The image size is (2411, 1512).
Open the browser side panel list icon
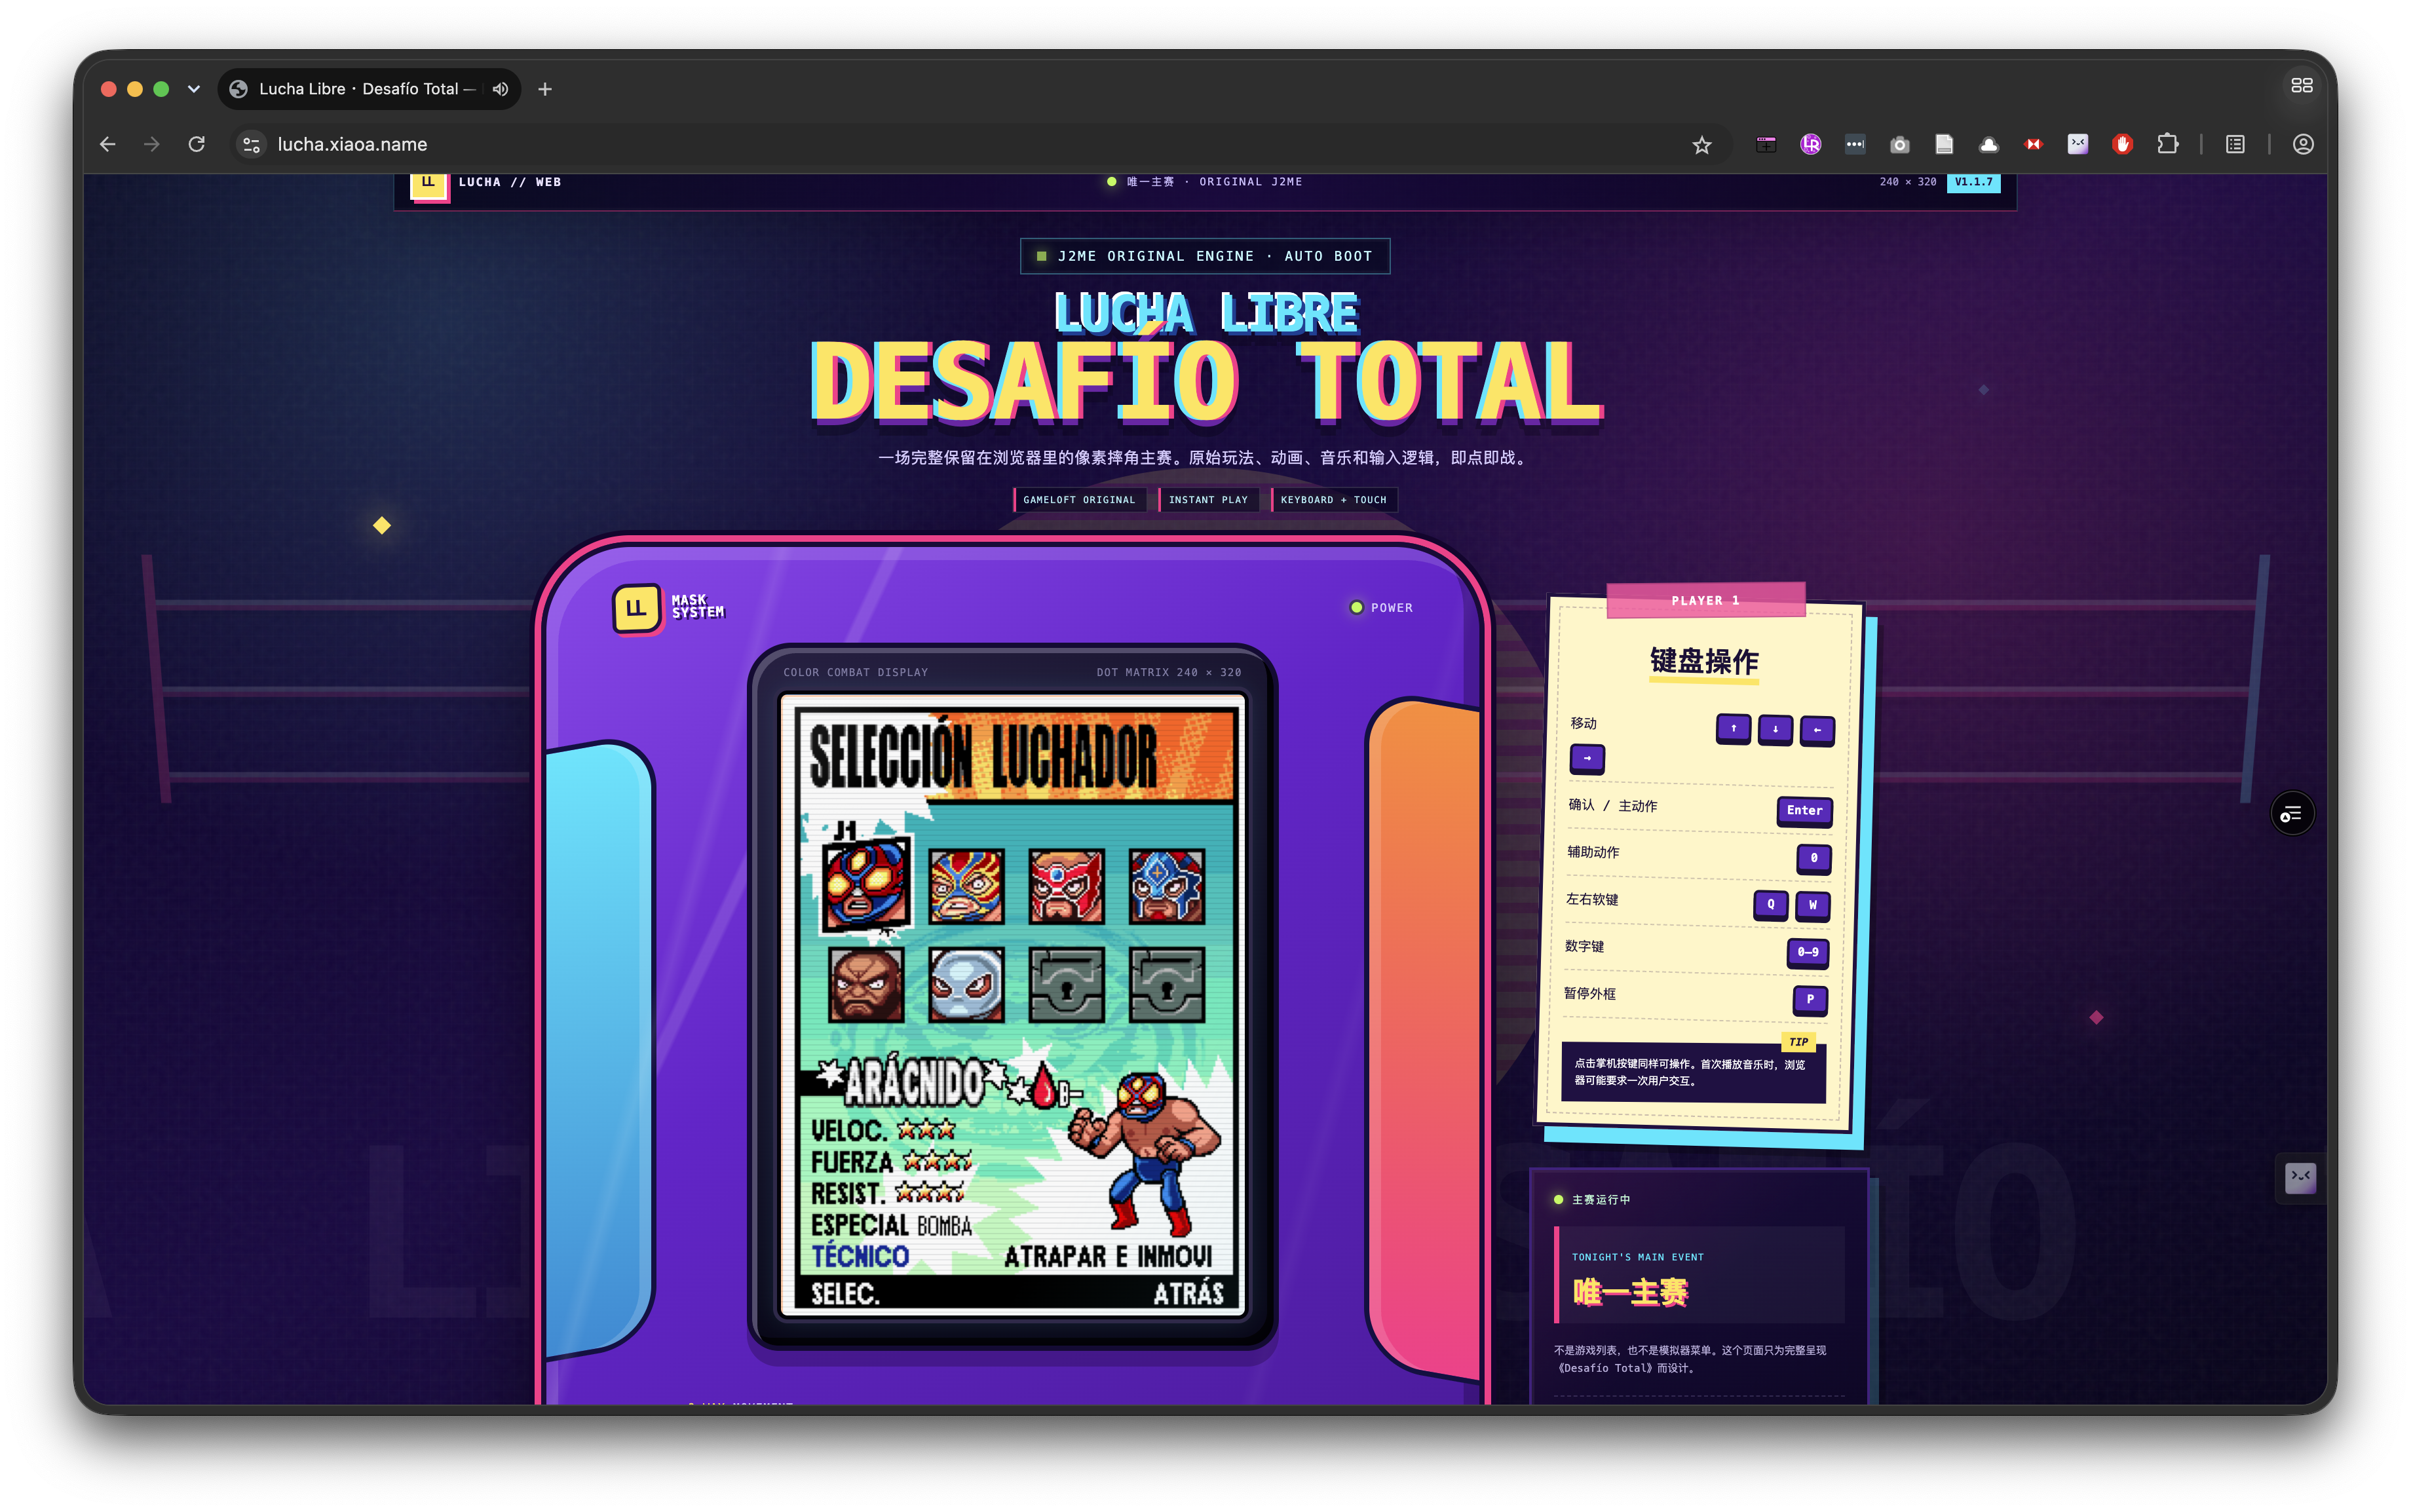pyautogui.click(x=2235, y=145)
